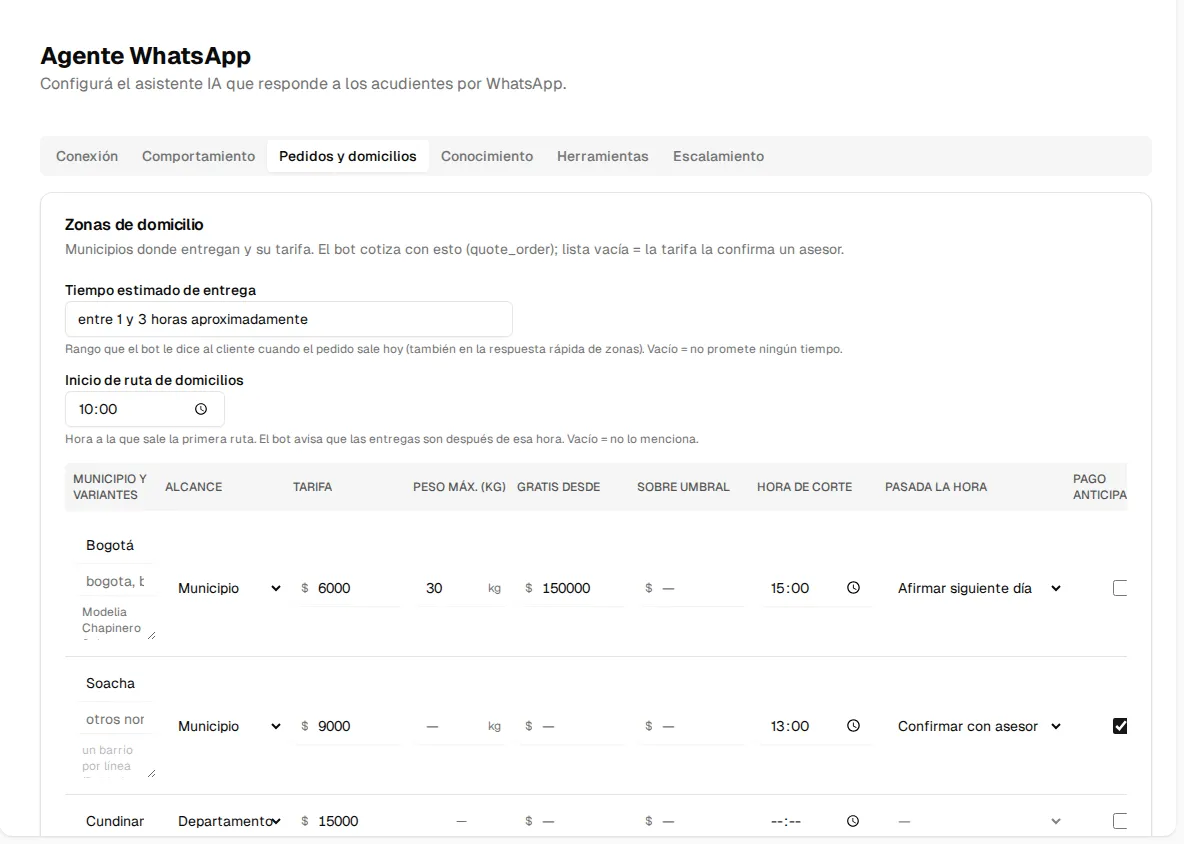Select the Comportamiento tab
Viewport: 1184px width, 844px height.
click(199, 156)
